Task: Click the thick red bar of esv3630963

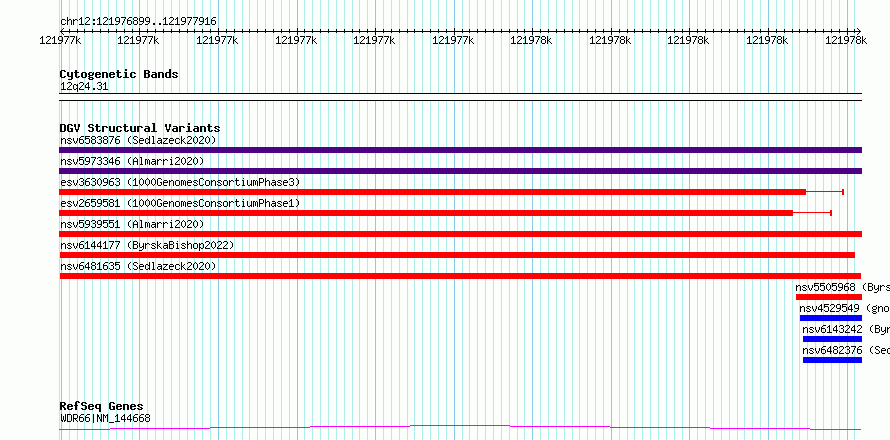Action: click(x=433, y=192)
